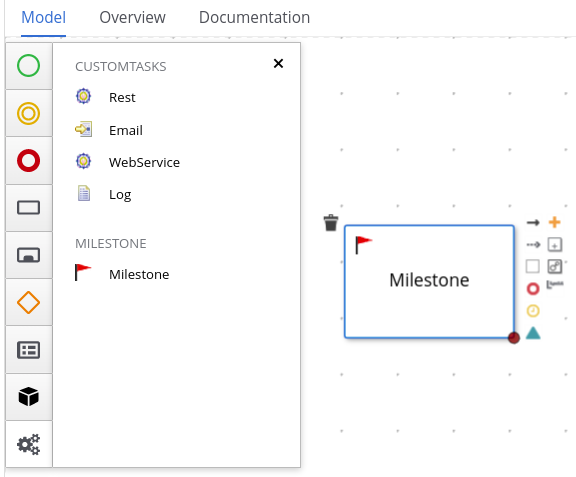Close the Custom Tasks flyout panel
Image resolution: width=576 pixels, height=477 pixels.
(278, 64)
